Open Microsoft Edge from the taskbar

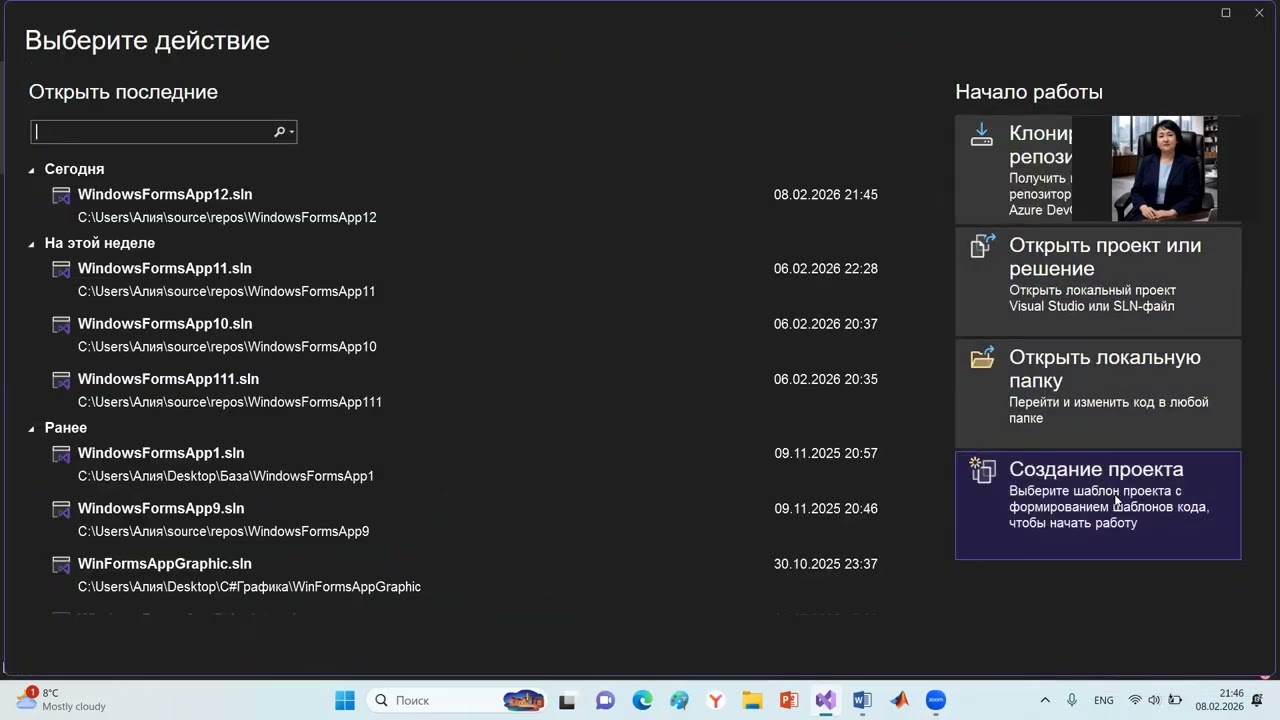point(642,700)
